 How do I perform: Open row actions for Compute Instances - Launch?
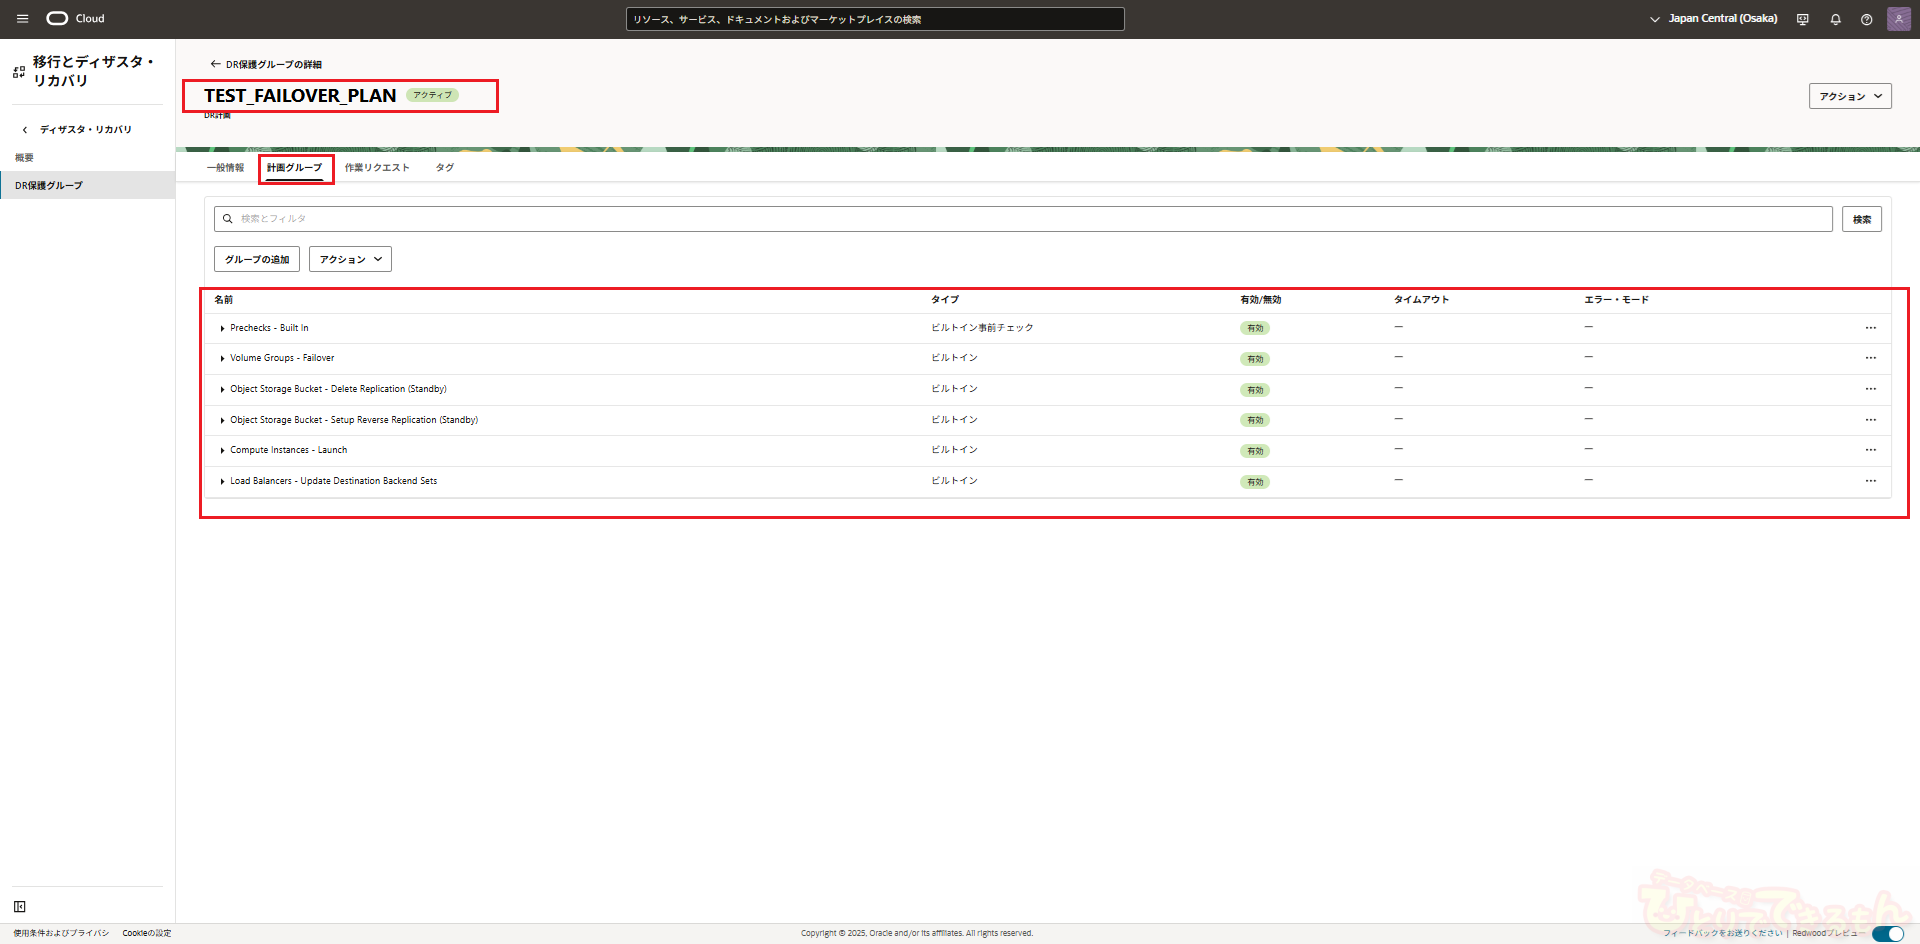[x=1870, y=450]
